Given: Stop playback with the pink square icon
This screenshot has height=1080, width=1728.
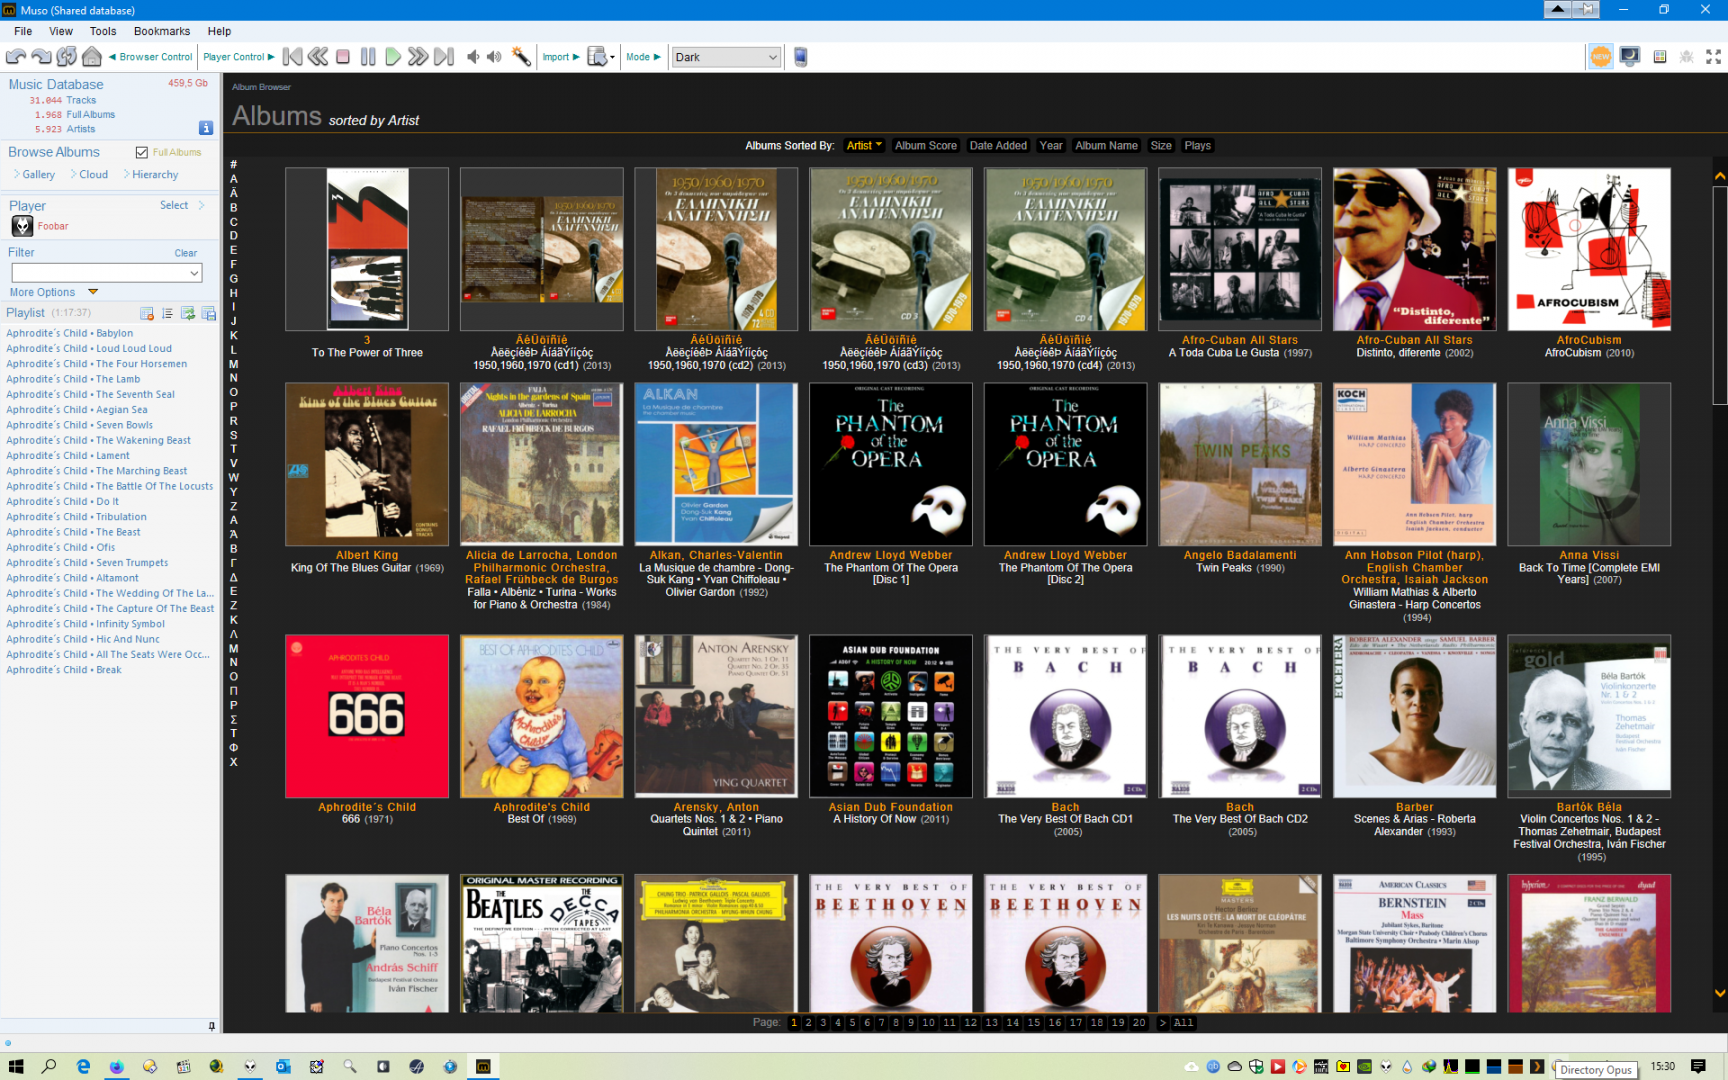Looking at the screenshot, I should click(343, 57).
